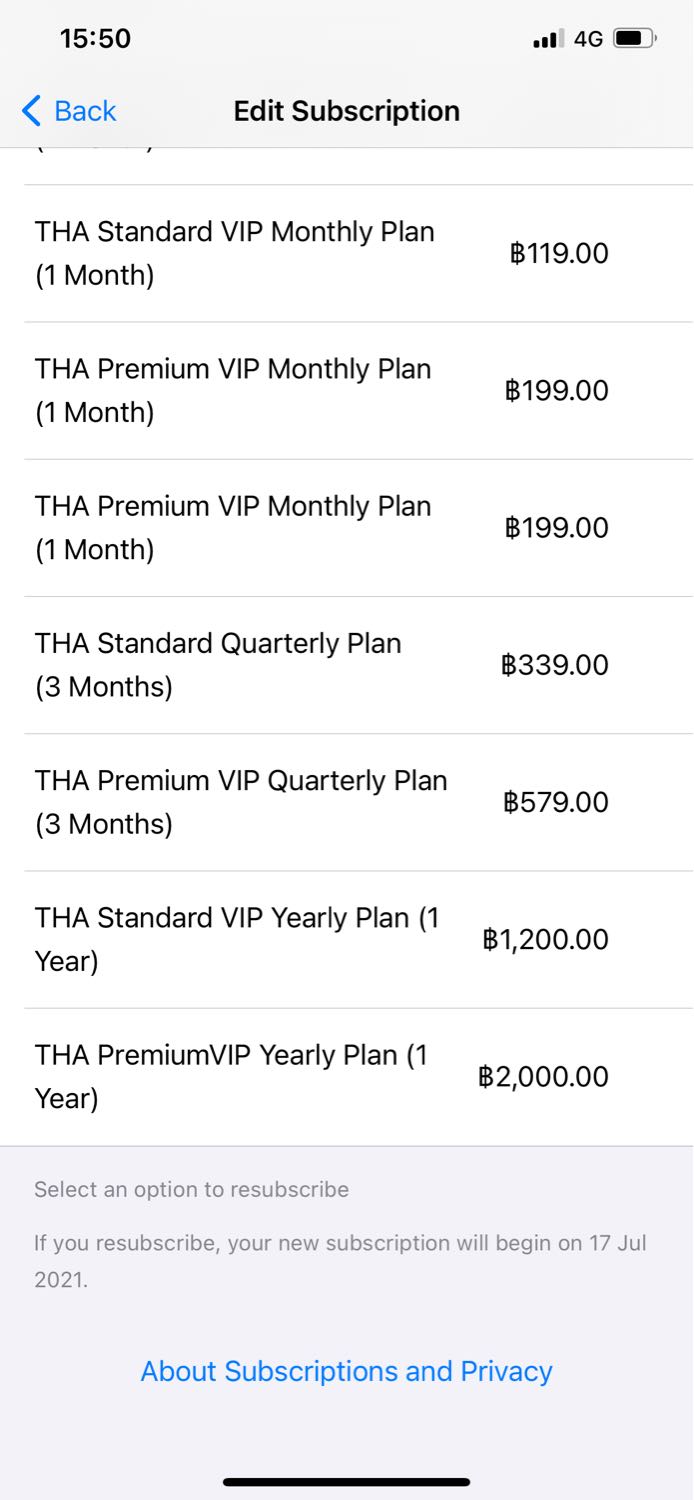Tap the ฿1,200.00 yearly price
Viewport: 694px width, 1500px height.
coord(545,939)
